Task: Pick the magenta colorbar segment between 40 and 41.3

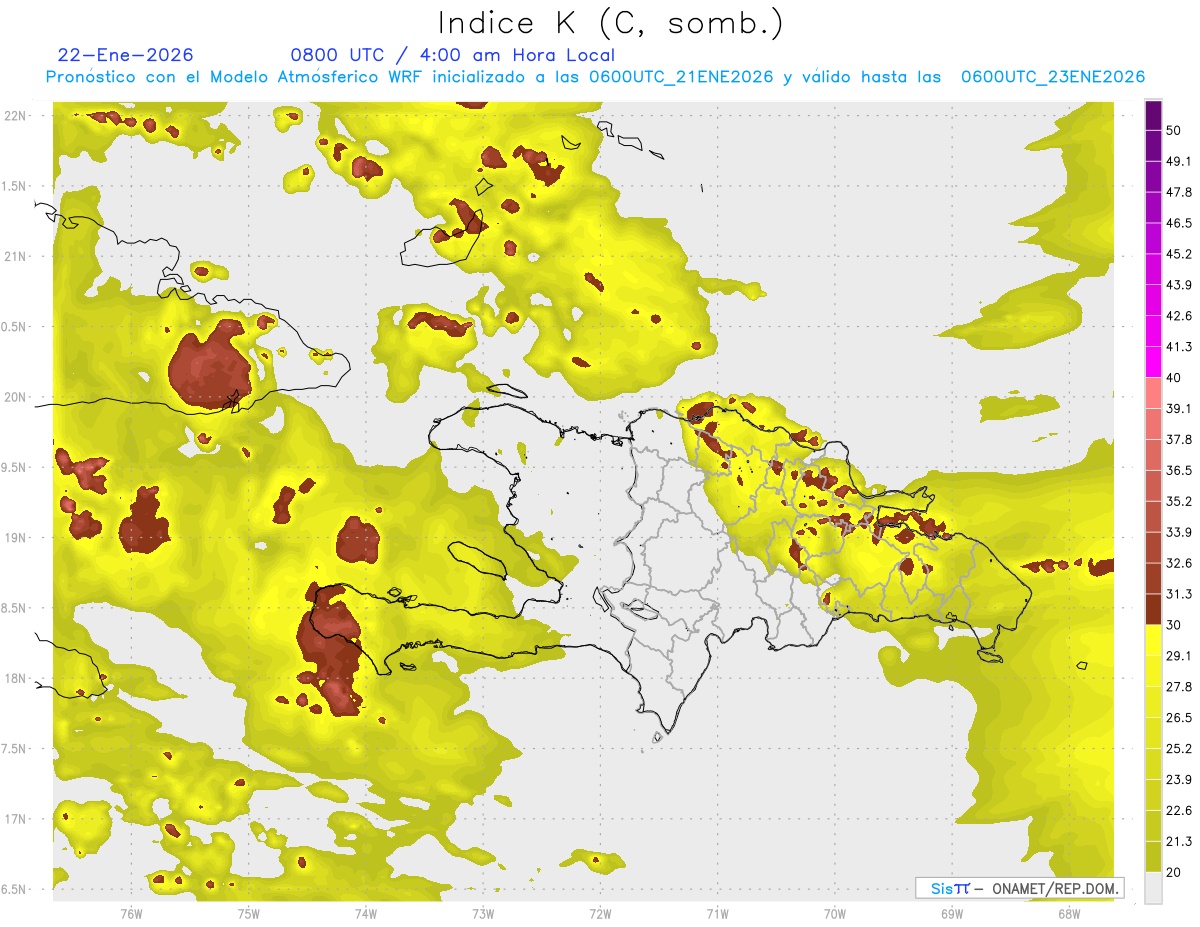Action: click(x=1154, y=362)
